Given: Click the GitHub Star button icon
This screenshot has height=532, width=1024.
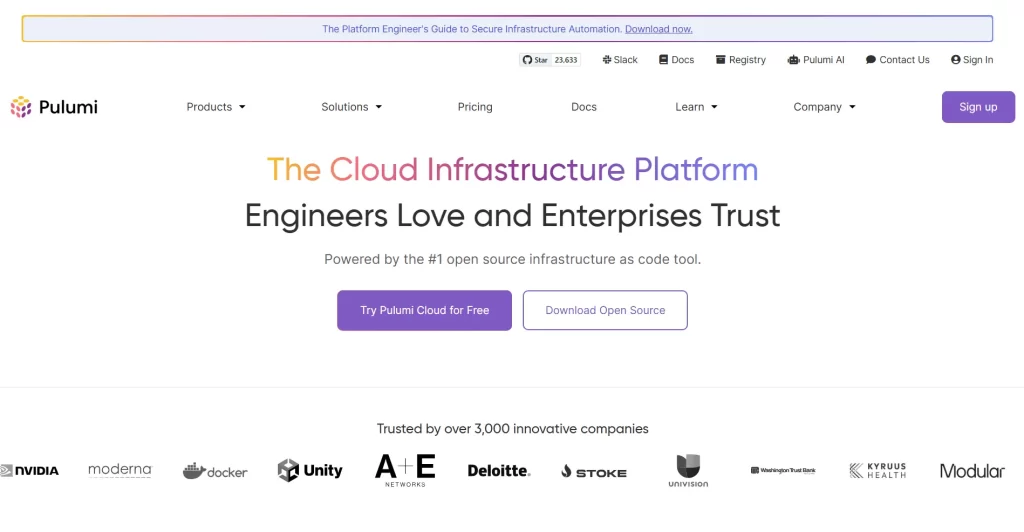Looking at the screenshot, I should 527,60.
